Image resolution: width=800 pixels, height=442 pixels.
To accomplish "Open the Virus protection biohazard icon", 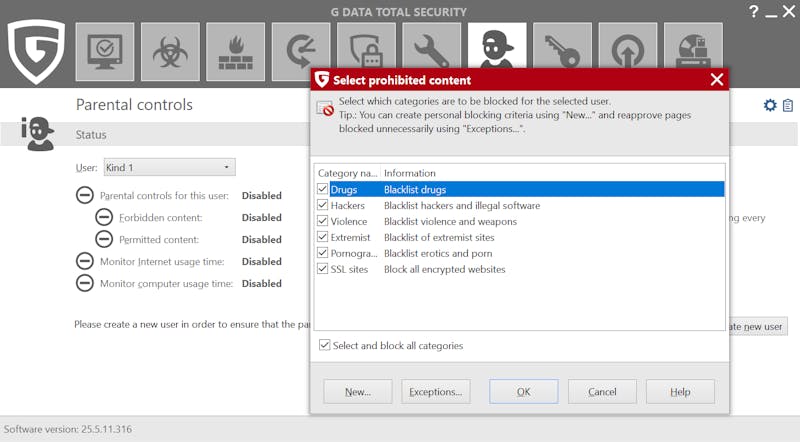I will [x=170, y=52].
